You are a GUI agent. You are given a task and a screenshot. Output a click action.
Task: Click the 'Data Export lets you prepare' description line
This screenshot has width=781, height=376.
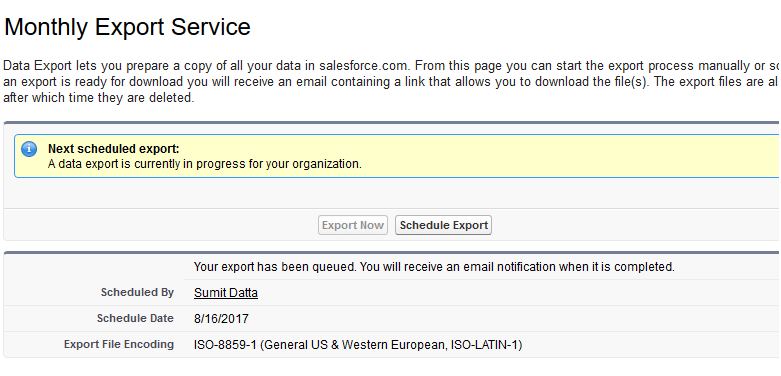point(391,66)
